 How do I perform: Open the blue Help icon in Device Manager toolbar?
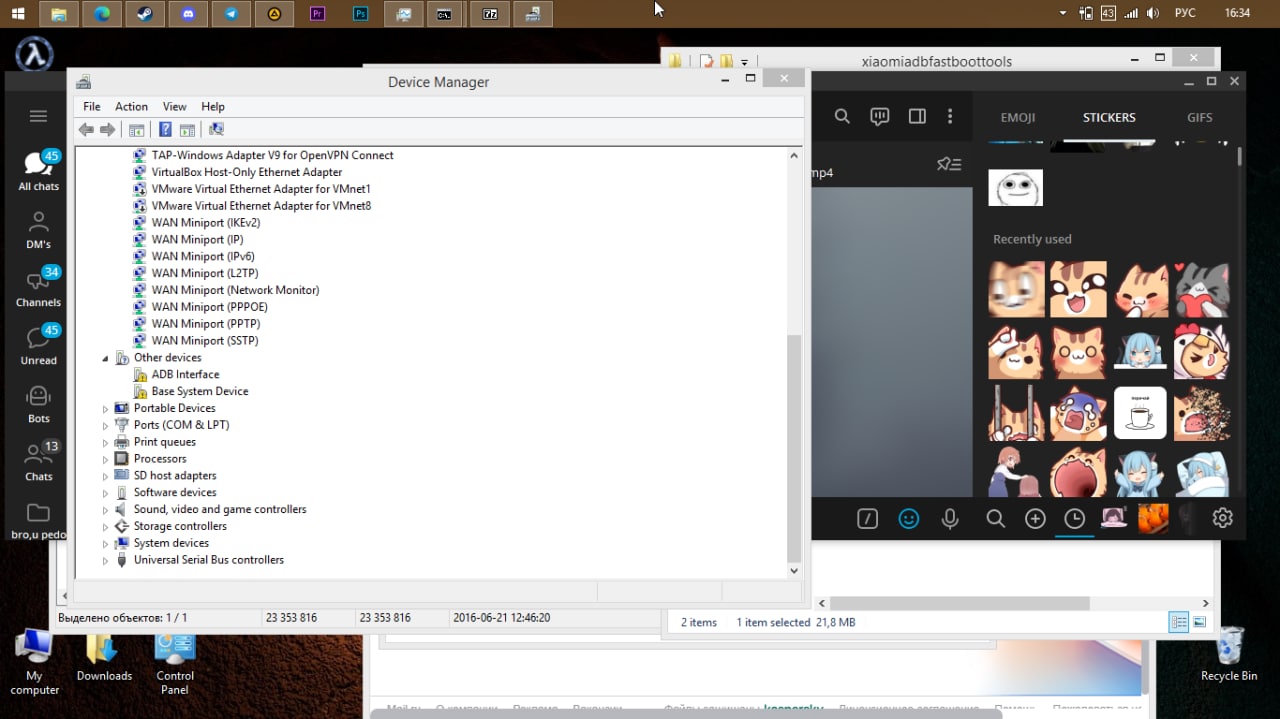166,129
